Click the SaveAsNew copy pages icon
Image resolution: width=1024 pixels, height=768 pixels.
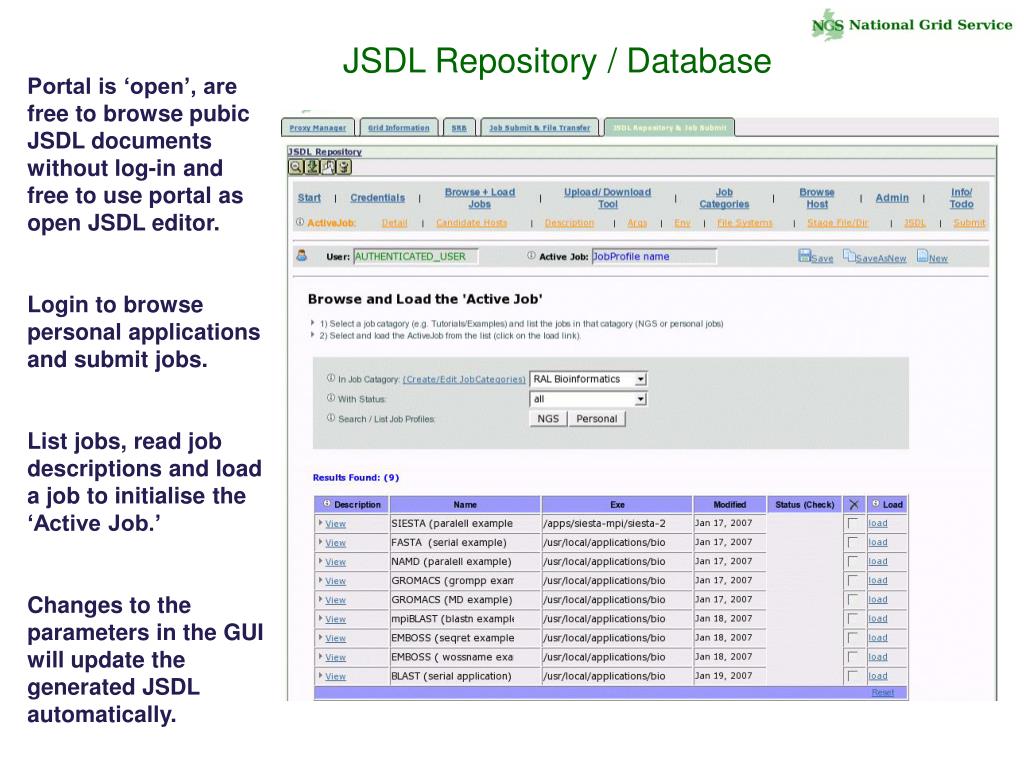(848, 255)
